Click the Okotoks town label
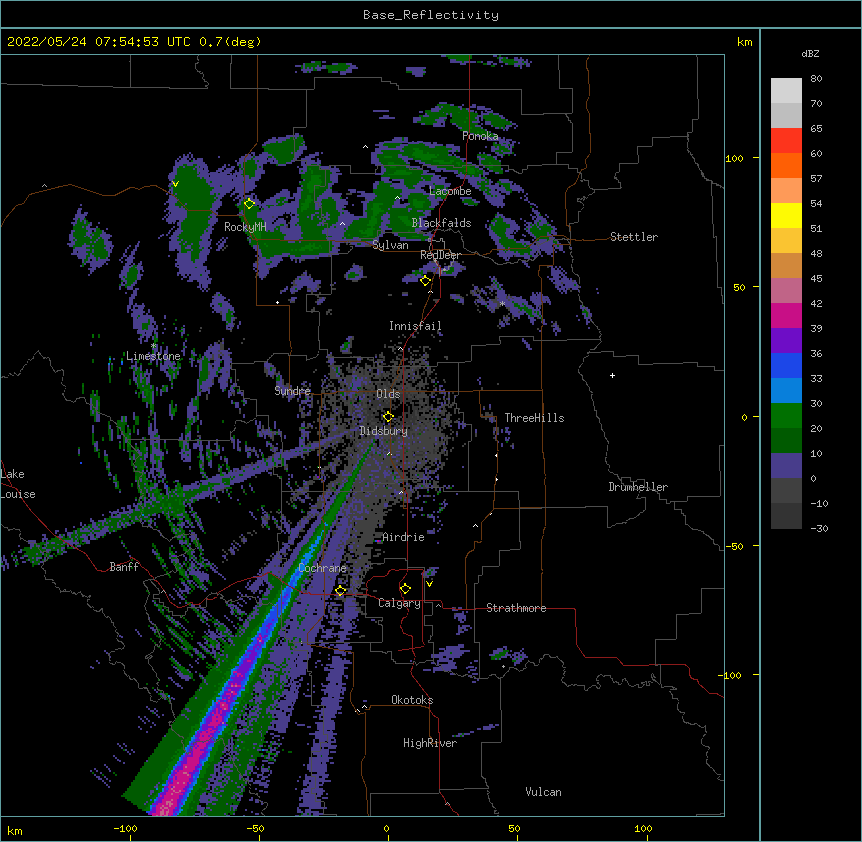This screenshot has width=862, height=842. 412,700
